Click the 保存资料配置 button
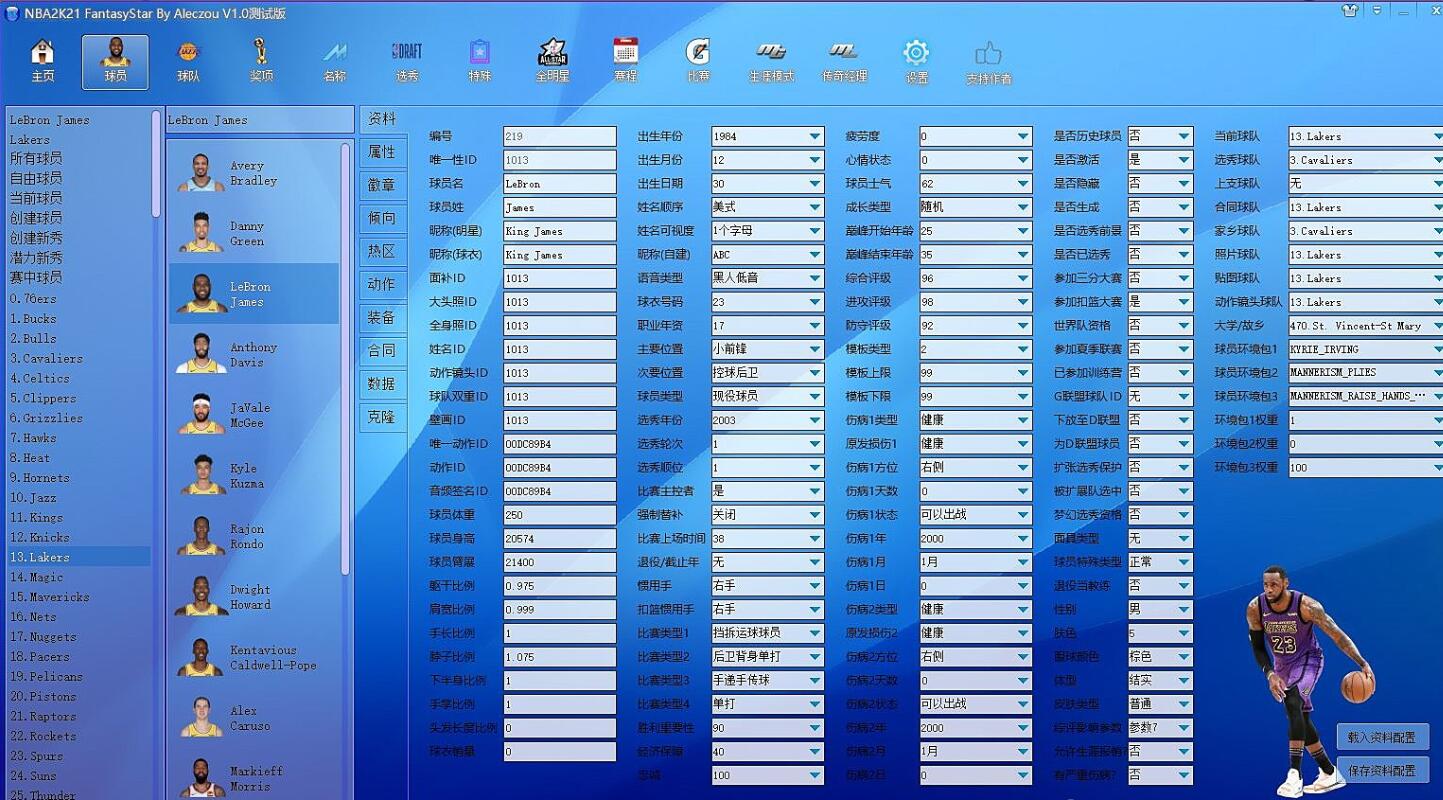This screenshot has height=800, width=1443. click(x=1382, y=770)
